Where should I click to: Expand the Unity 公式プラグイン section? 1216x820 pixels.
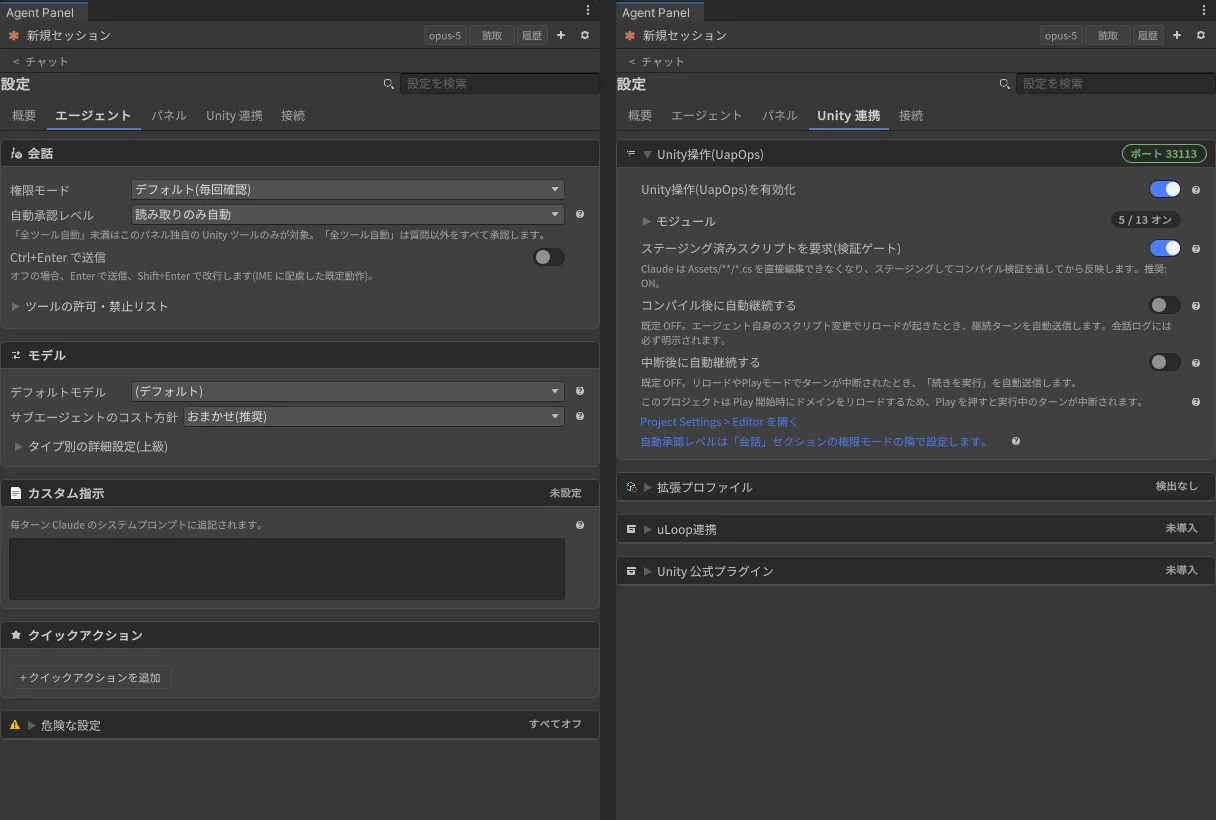click(648, 571)
